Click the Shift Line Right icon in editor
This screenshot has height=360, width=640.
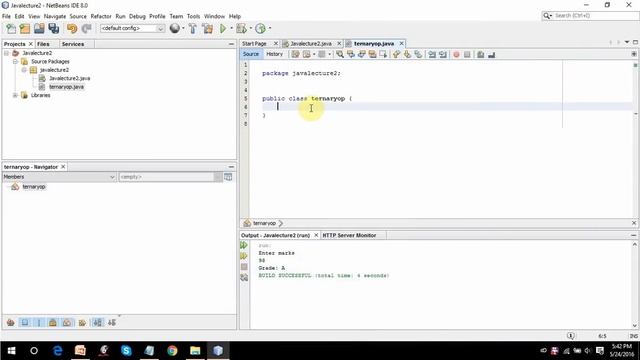coord(443,54)
